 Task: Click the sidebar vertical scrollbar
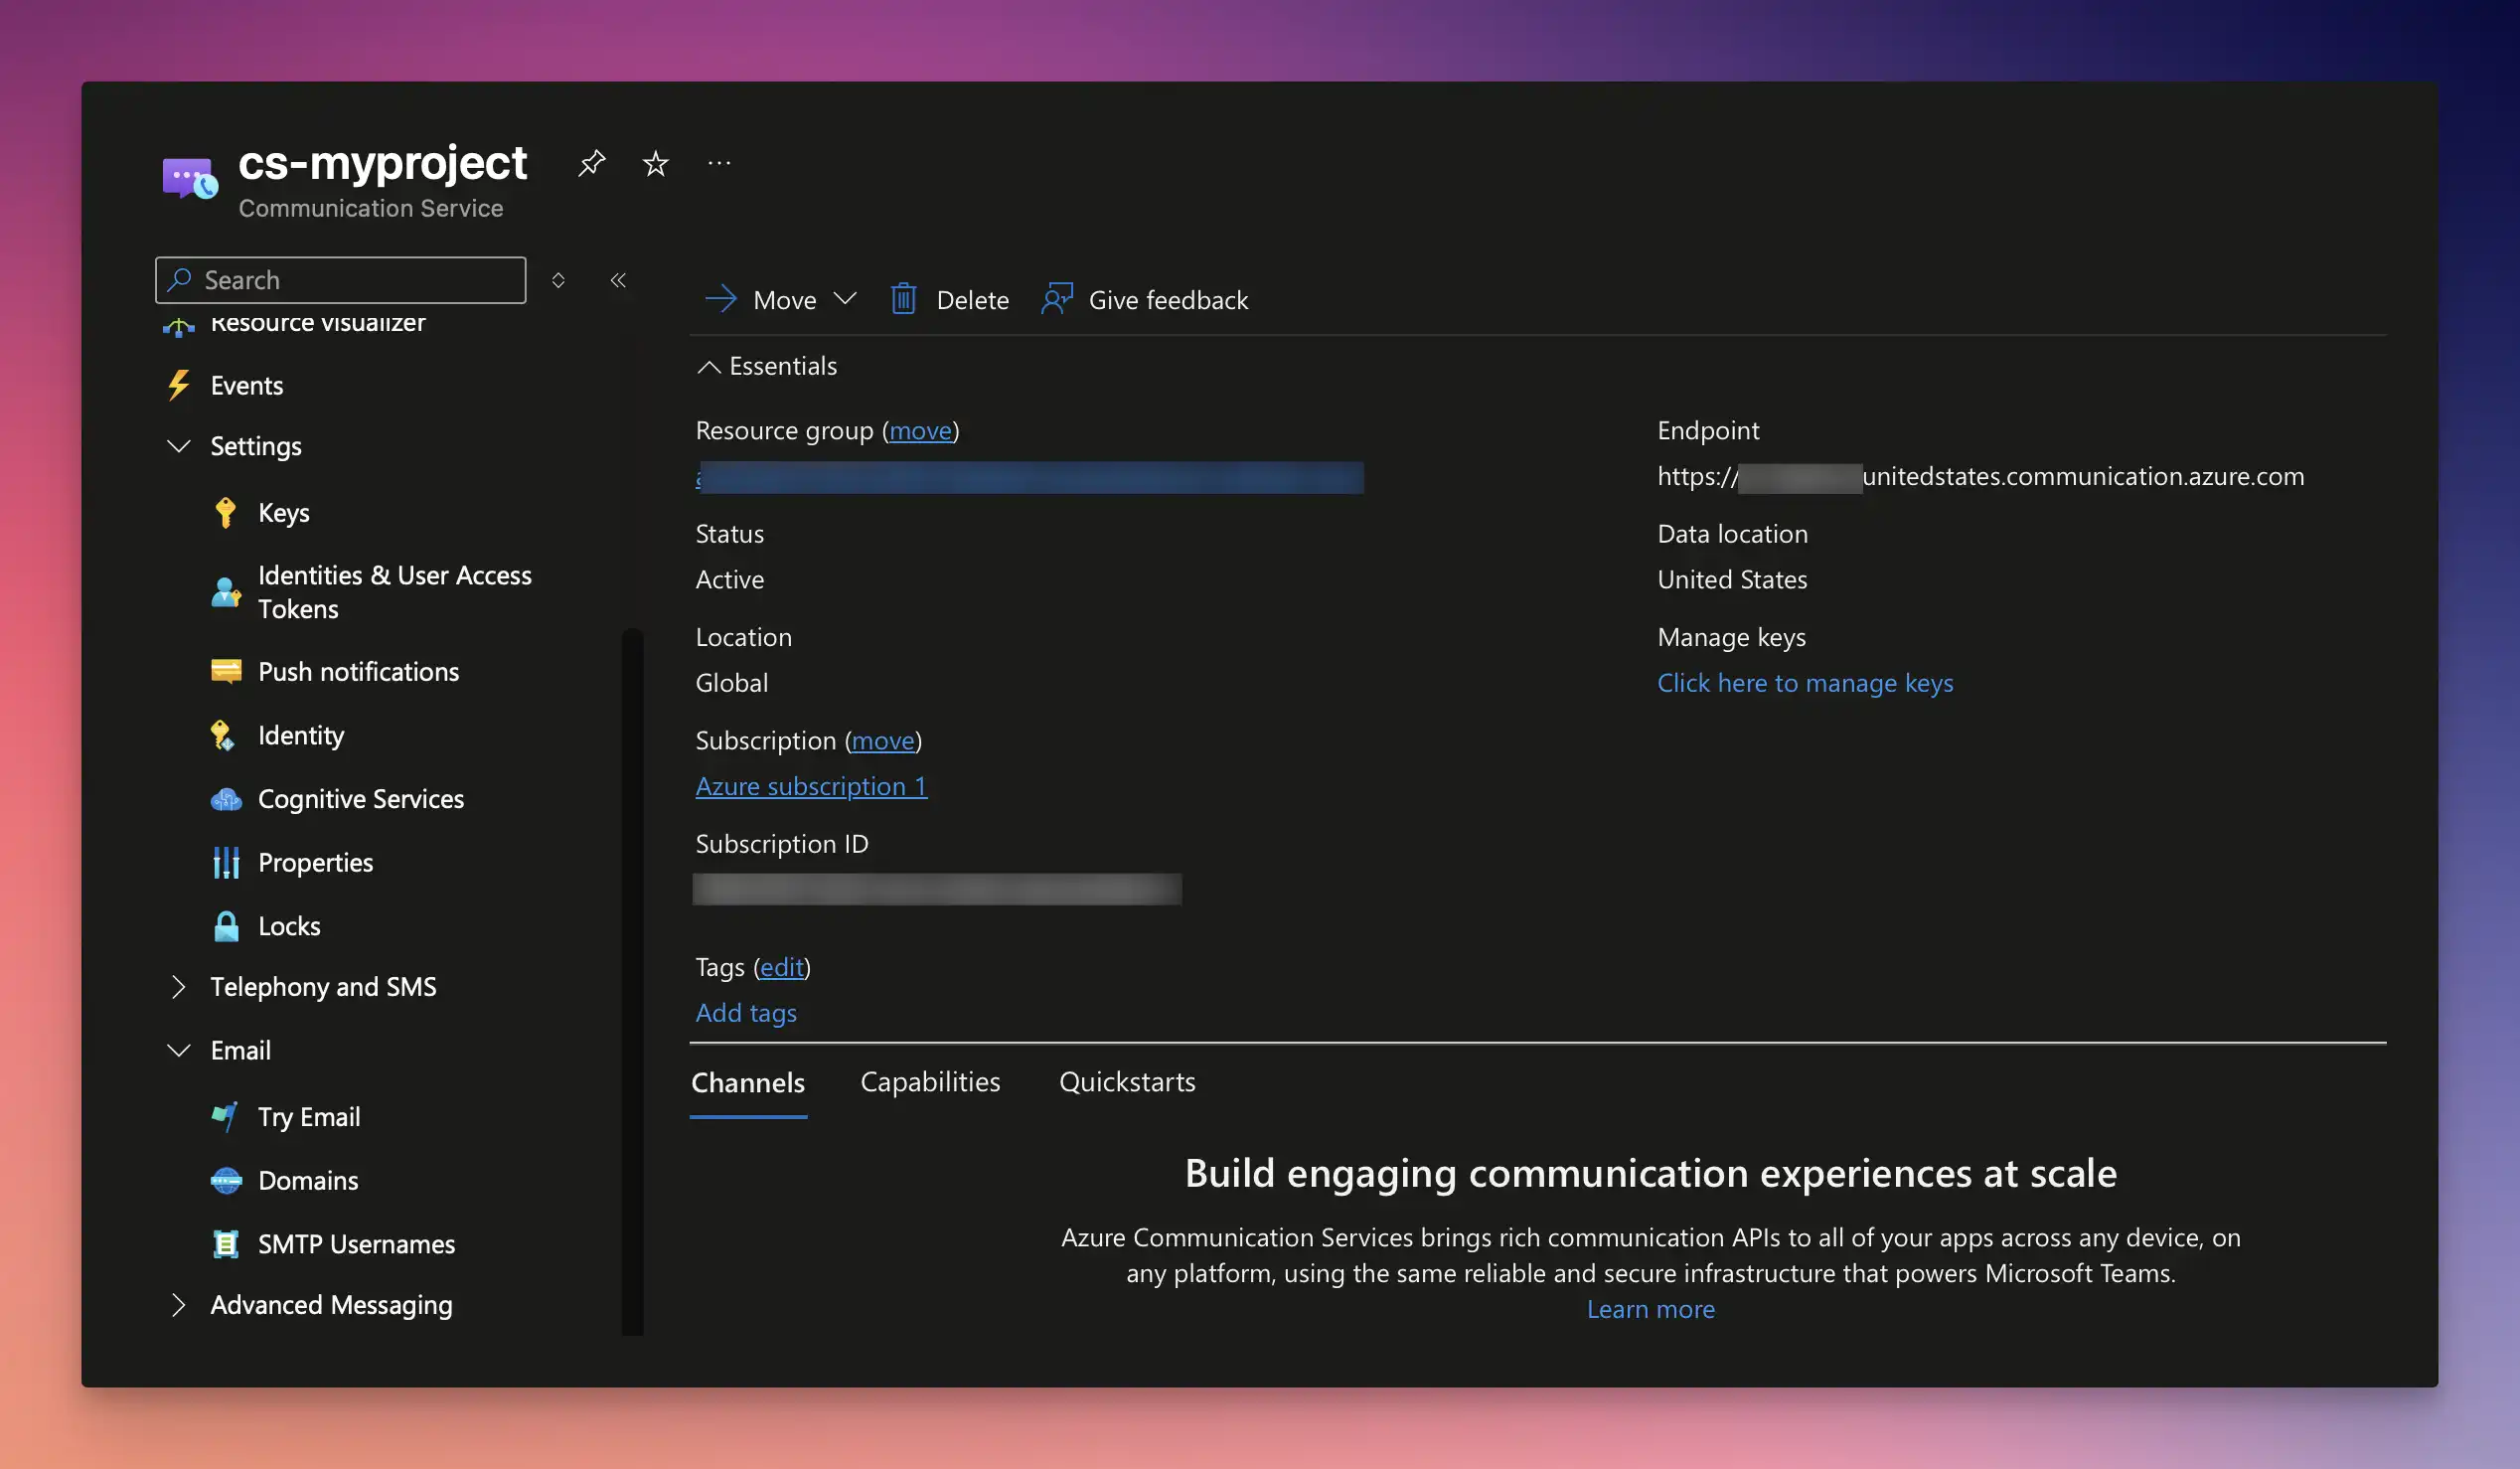[x=632, y=980]
